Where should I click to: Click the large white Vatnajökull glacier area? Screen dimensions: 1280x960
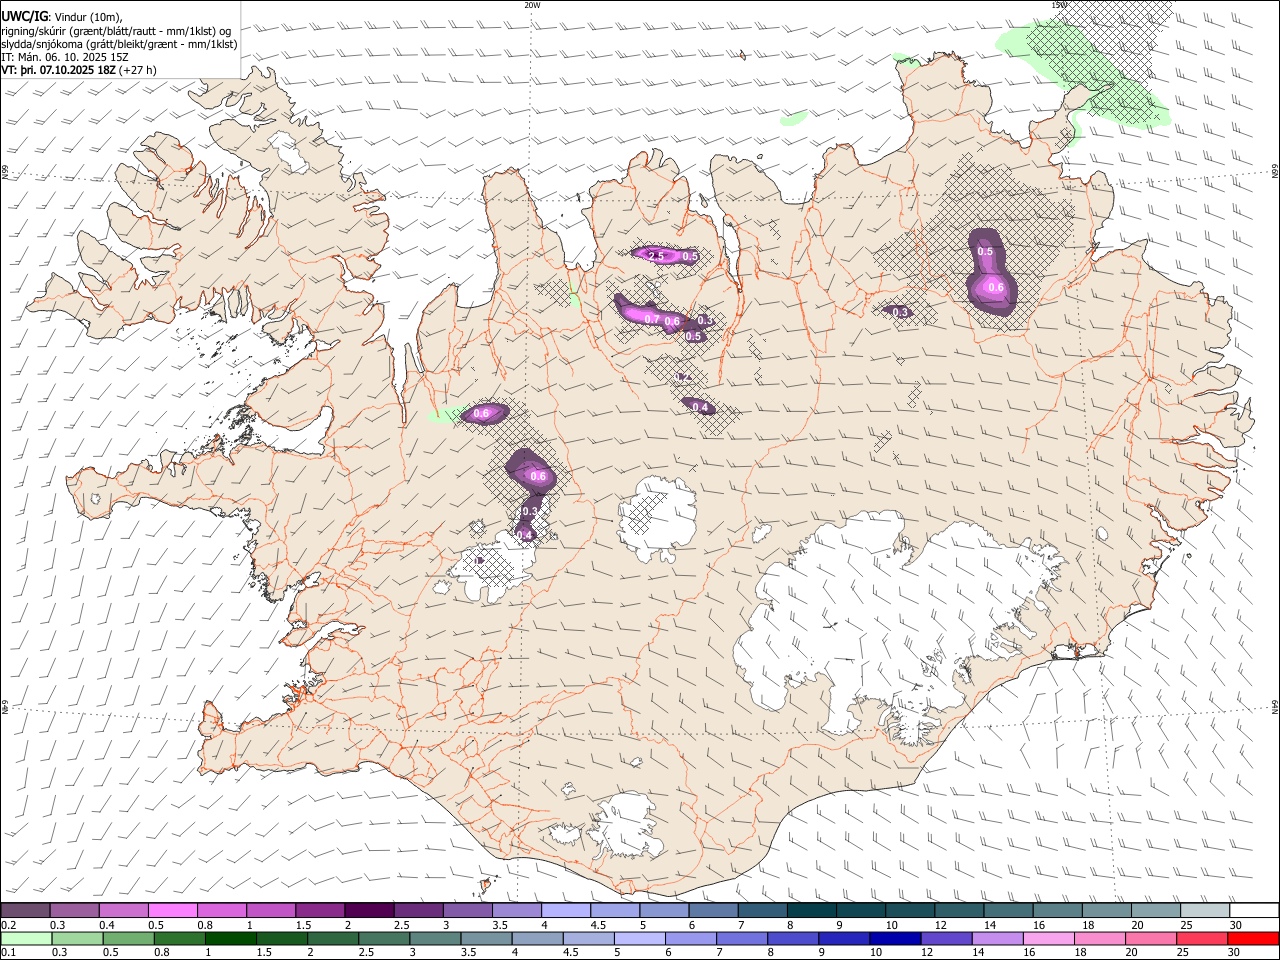point(880,620)
